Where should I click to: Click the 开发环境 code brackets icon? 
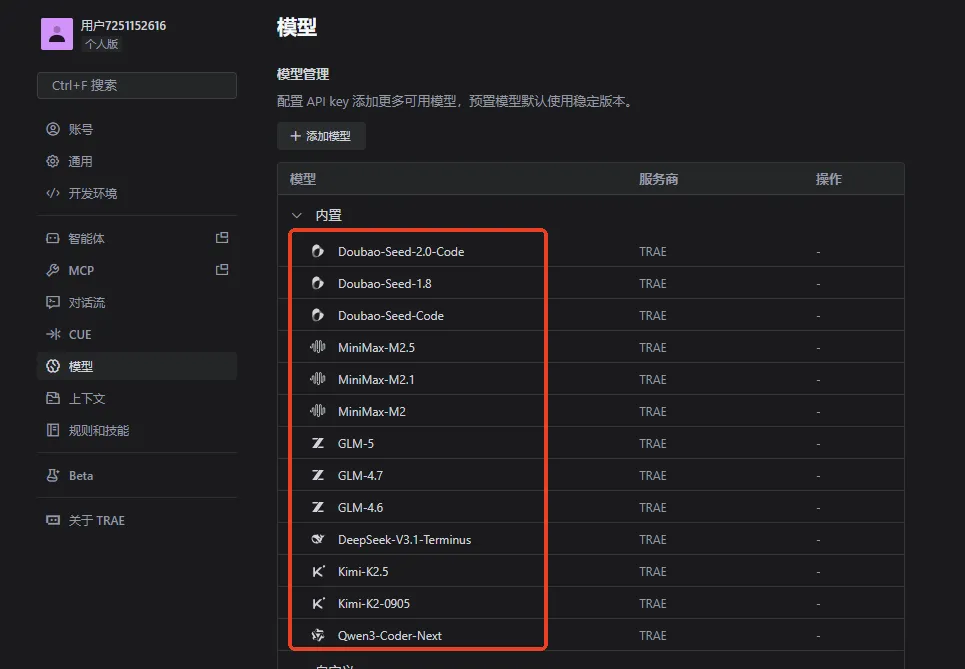(53, 193)
